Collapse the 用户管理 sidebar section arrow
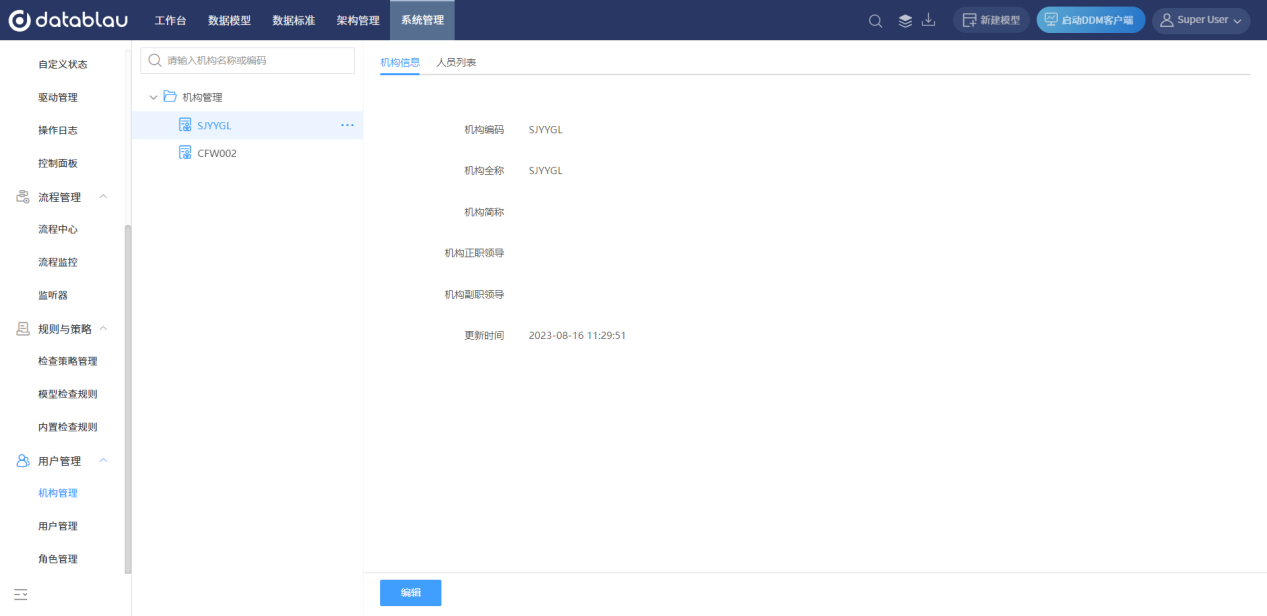The height and width of the screenshot is (616, 1267). click(103, 461)
